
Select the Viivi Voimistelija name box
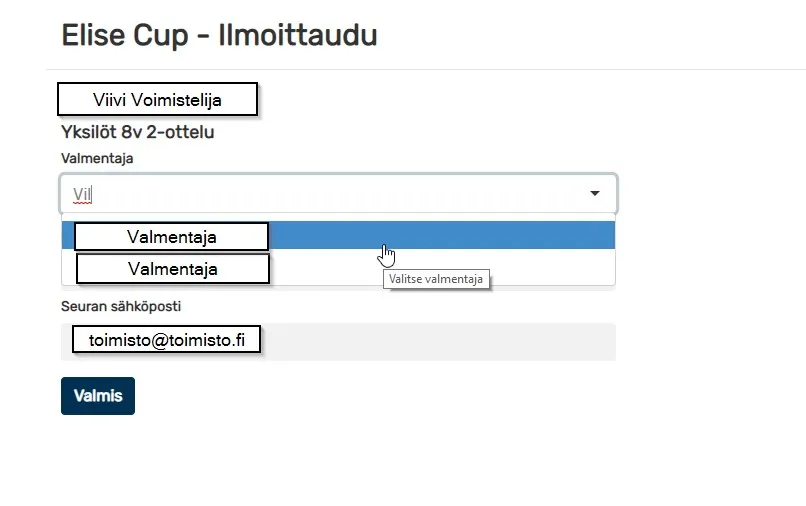pyautogui.click(x=157, y=99)
